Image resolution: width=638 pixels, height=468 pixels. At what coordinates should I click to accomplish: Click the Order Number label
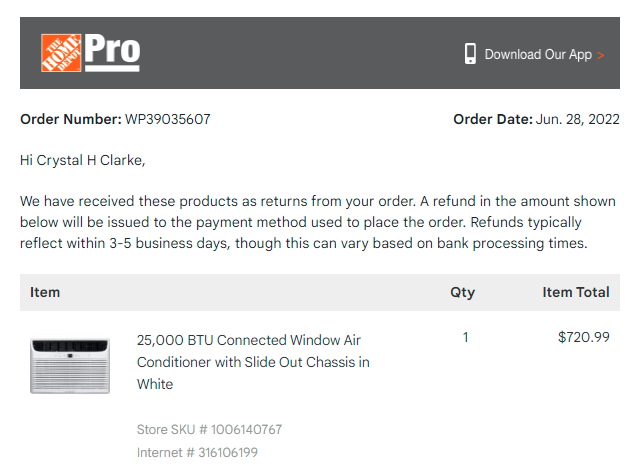coord(71,119)
